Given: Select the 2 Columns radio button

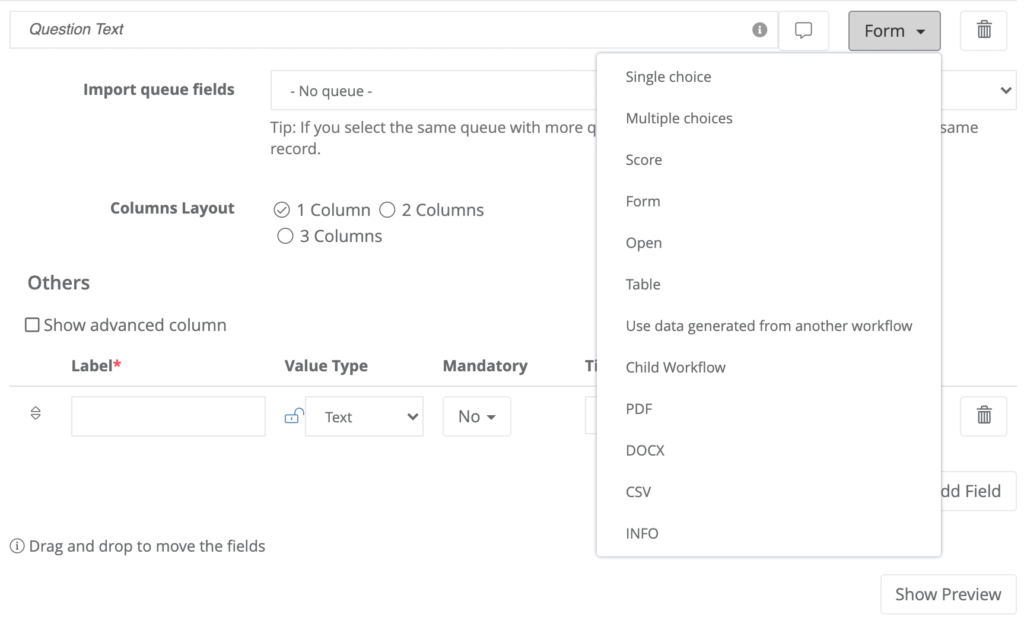Looking at the screenshot, I should pyautogui.click(x=387, y=210).
